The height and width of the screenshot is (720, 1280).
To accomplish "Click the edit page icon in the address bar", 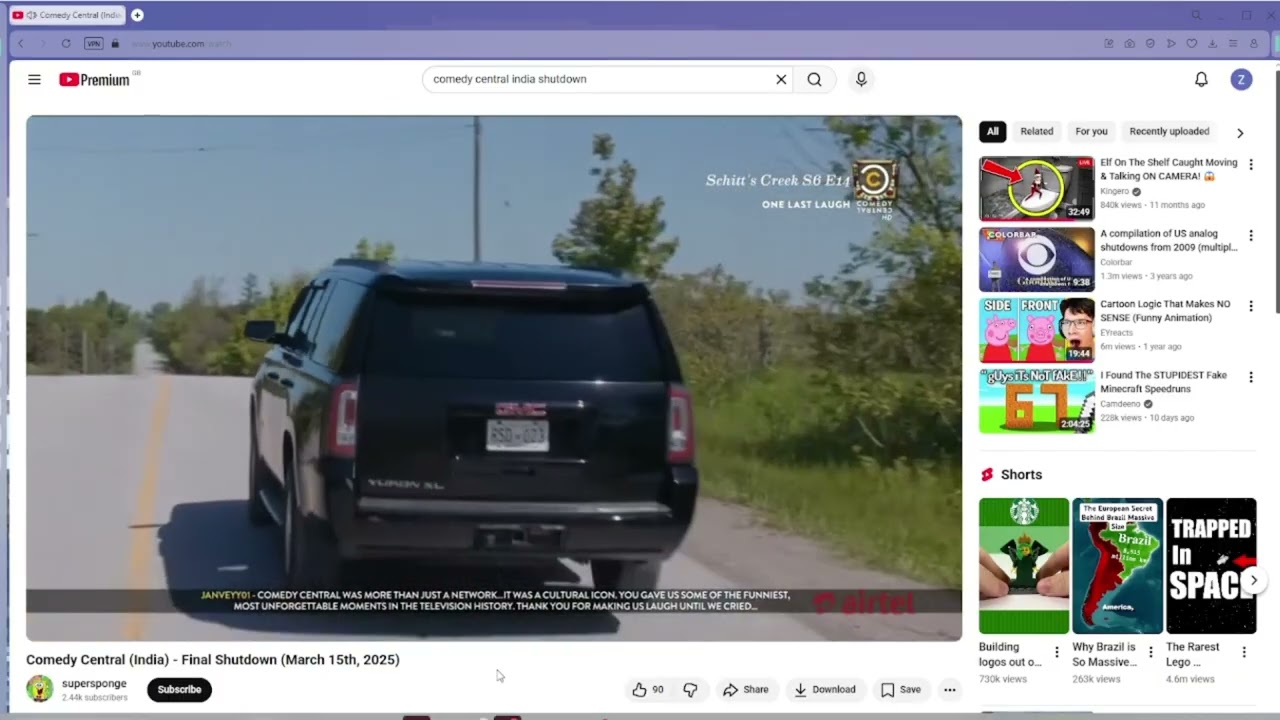I will pos(1109,43).
